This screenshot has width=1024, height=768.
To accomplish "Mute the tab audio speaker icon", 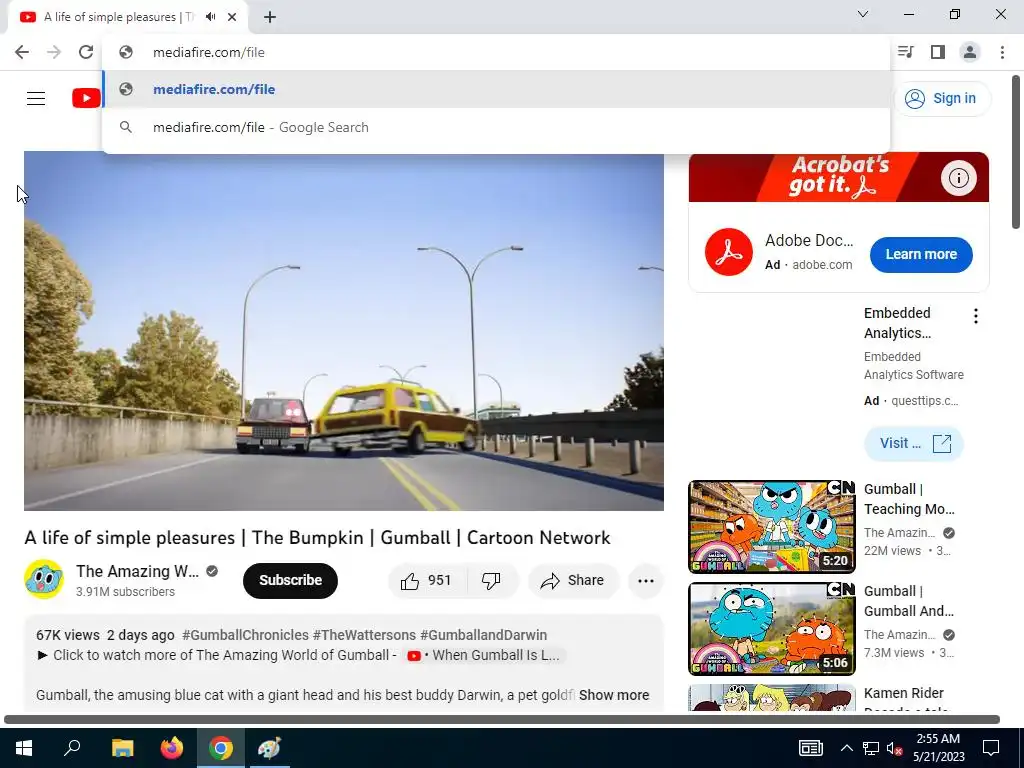I will tap(210, 17).
